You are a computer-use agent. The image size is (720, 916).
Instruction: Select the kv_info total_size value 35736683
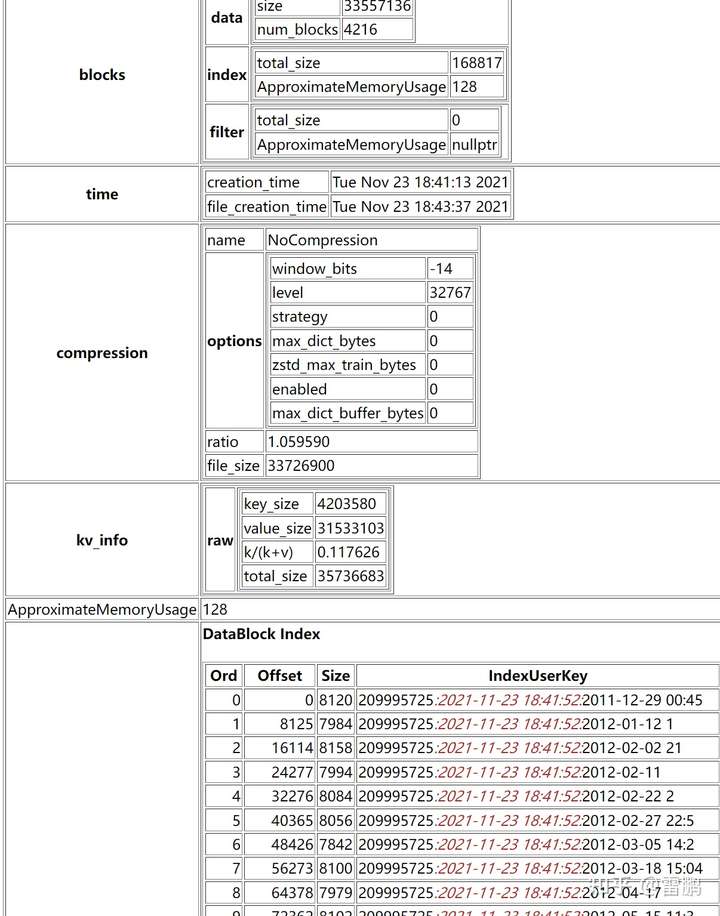coord(351,576)
